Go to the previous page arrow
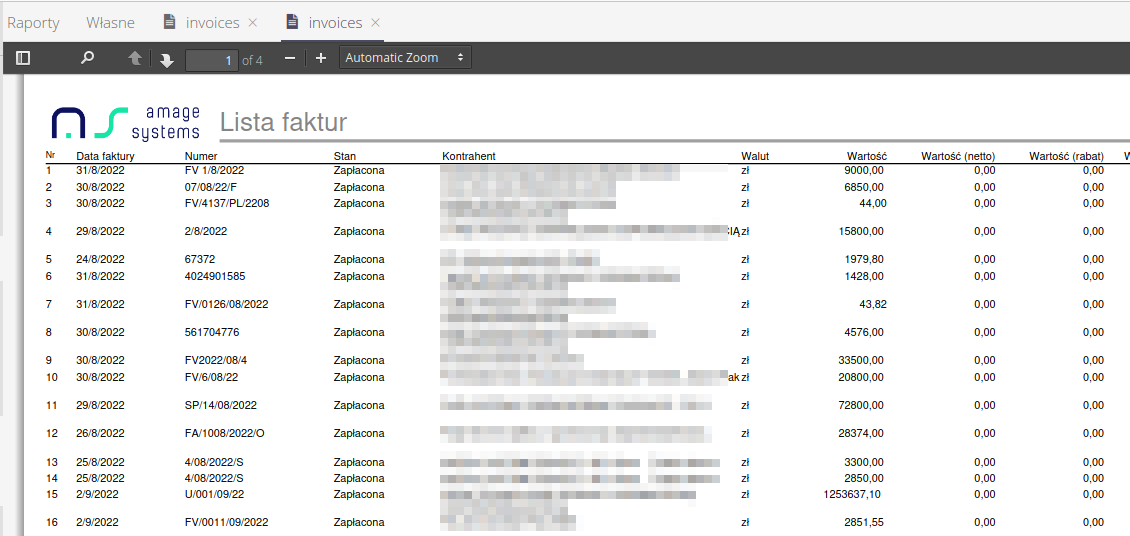Viewport: 1130px width, 536px height. [135, 59]
